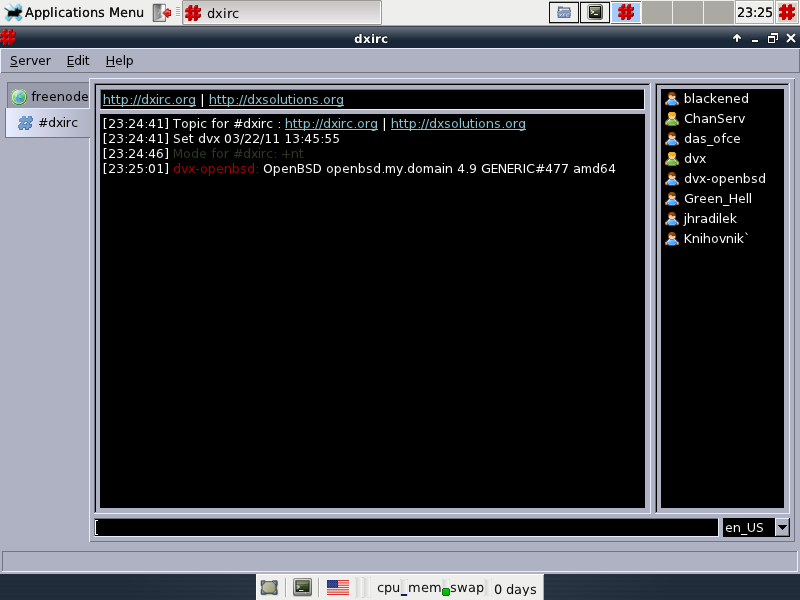Image resolution: width=800 pixels, height=600 pixels.
Task: Shade the dxirc window with the up arrow
Action: pos(737,38)
